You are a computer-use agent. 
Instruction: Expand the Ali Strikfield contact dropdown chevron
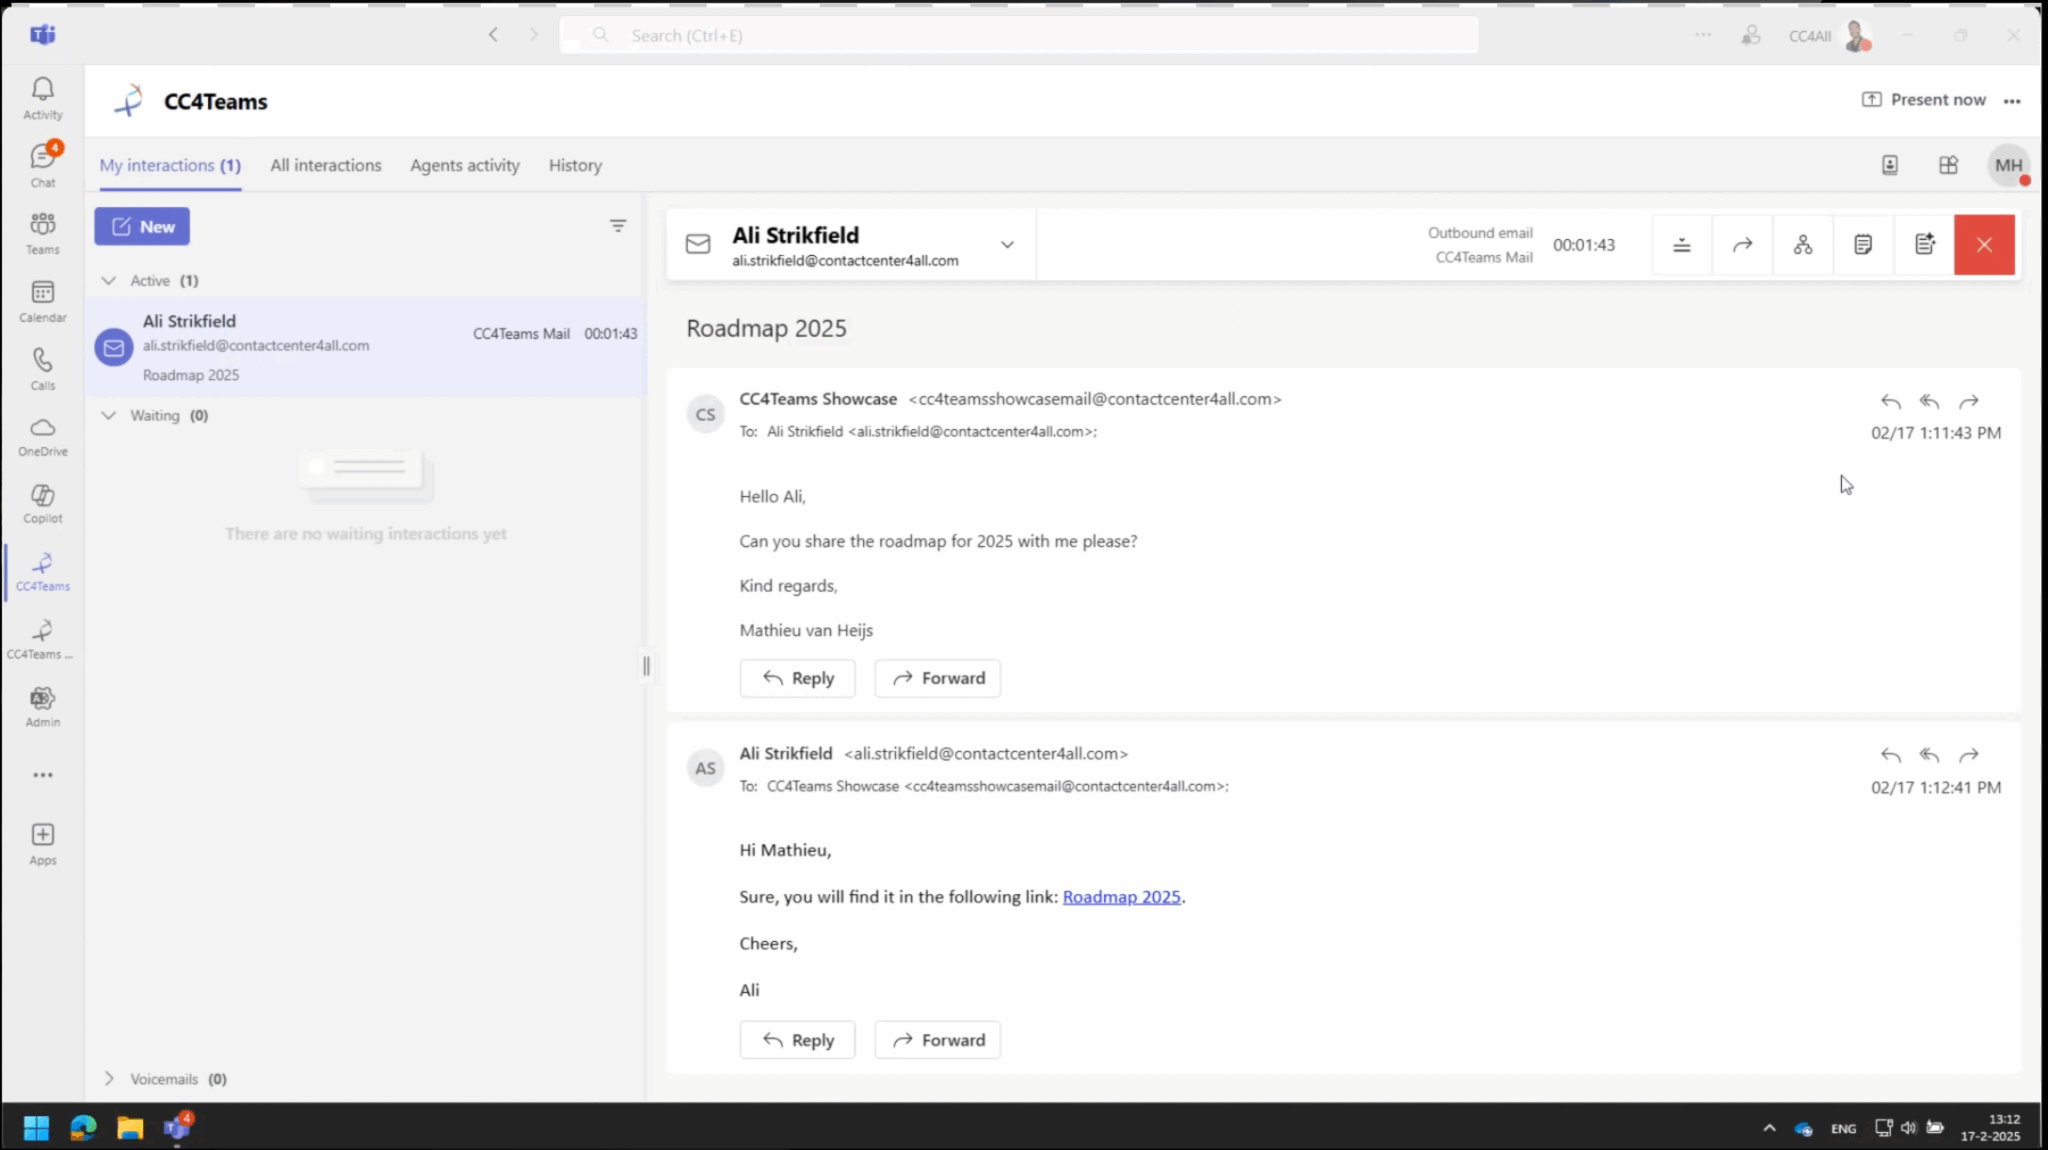click(x=1007, y=245)
